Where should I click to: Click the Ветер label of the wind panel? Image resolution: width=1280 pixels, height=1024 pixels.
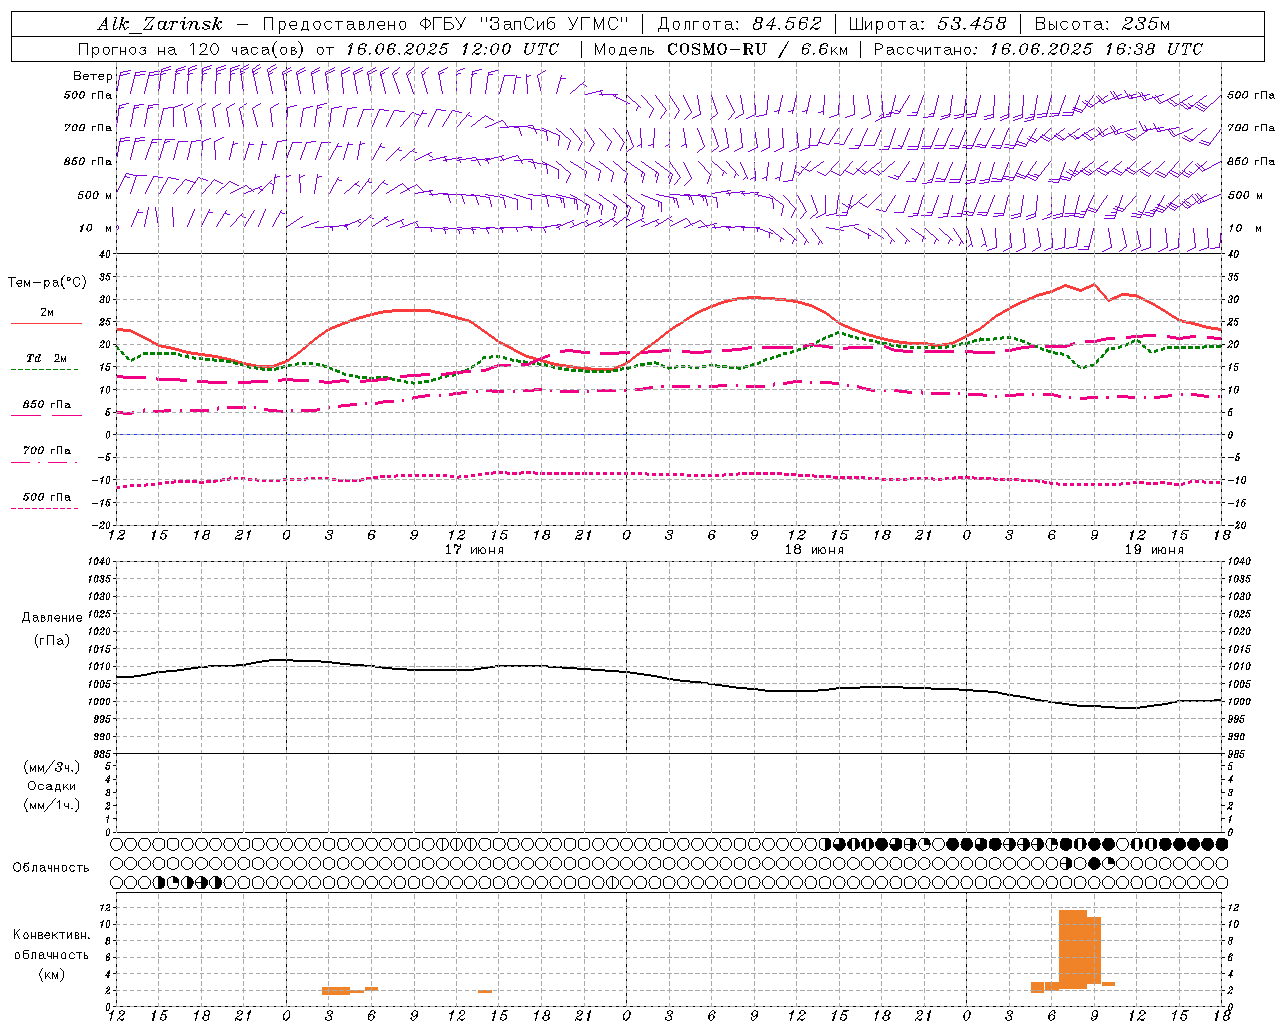coord(92,76)
